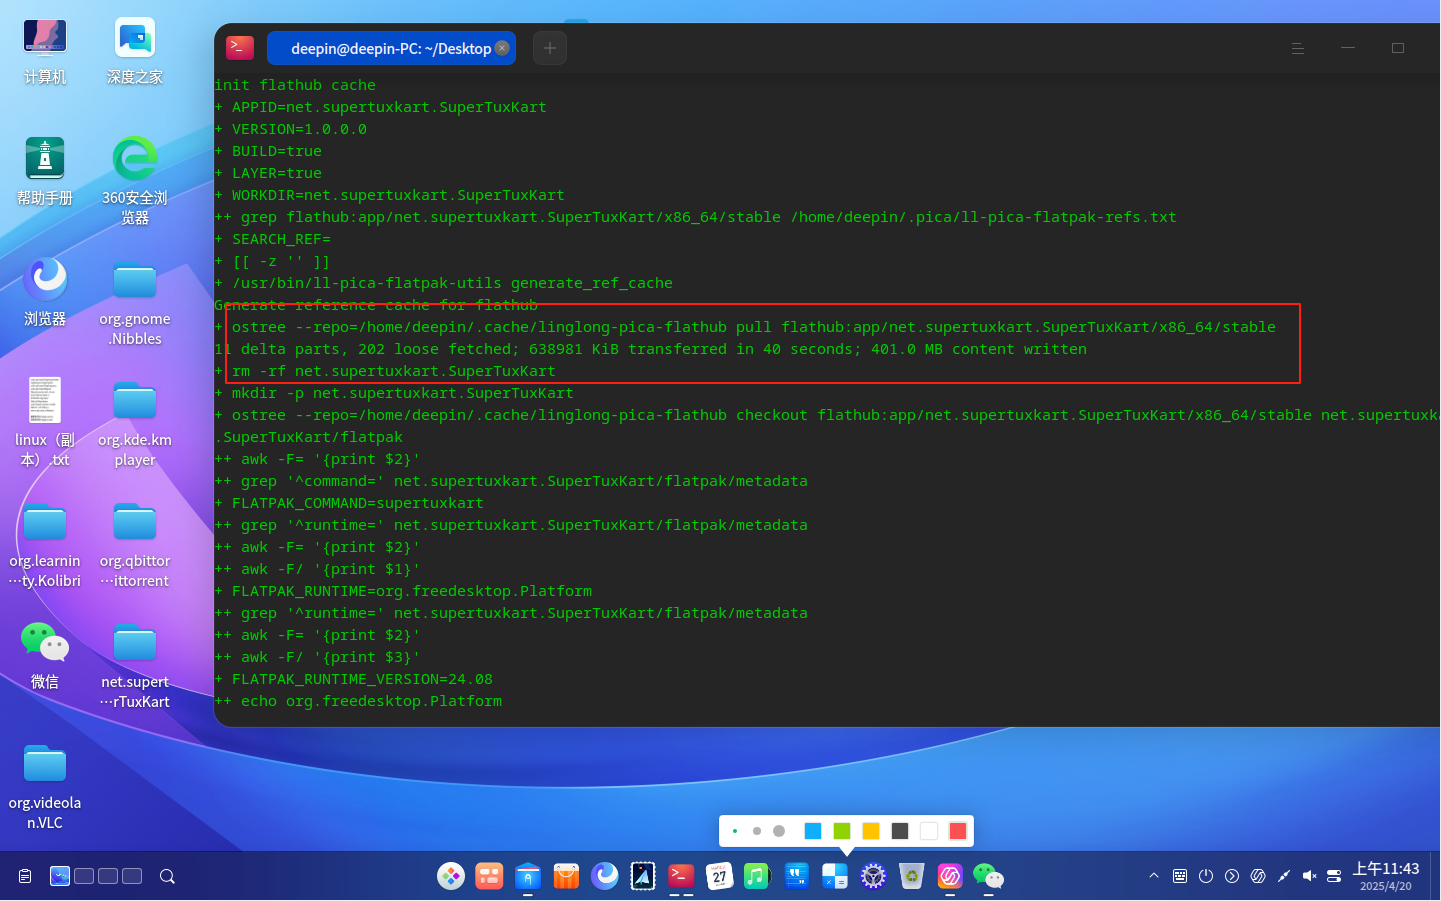Open the calendar dock icon showing 27
Image resolution: width=1441 pixels, height=901 pixels.
coord(719,876)
